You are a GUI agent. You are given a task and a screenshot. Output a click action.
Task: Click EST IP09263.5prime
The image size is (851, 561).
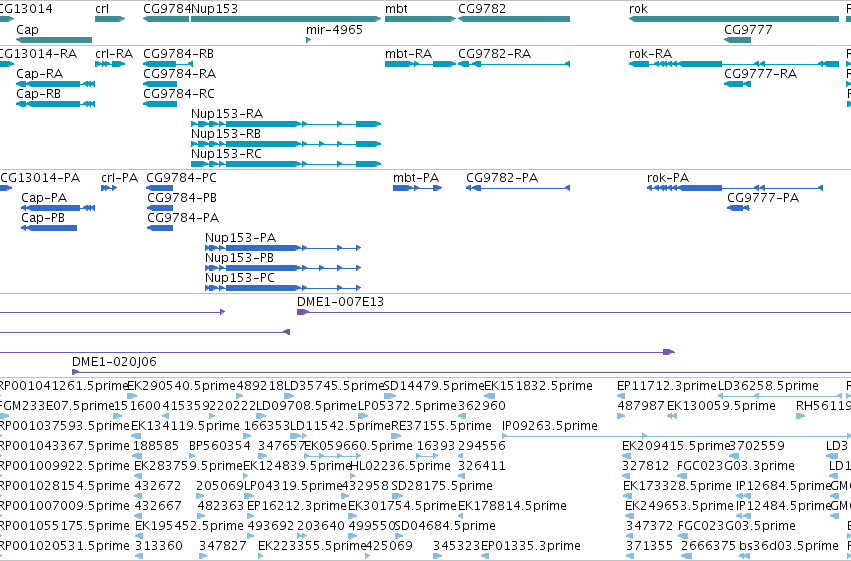(550, 426)
